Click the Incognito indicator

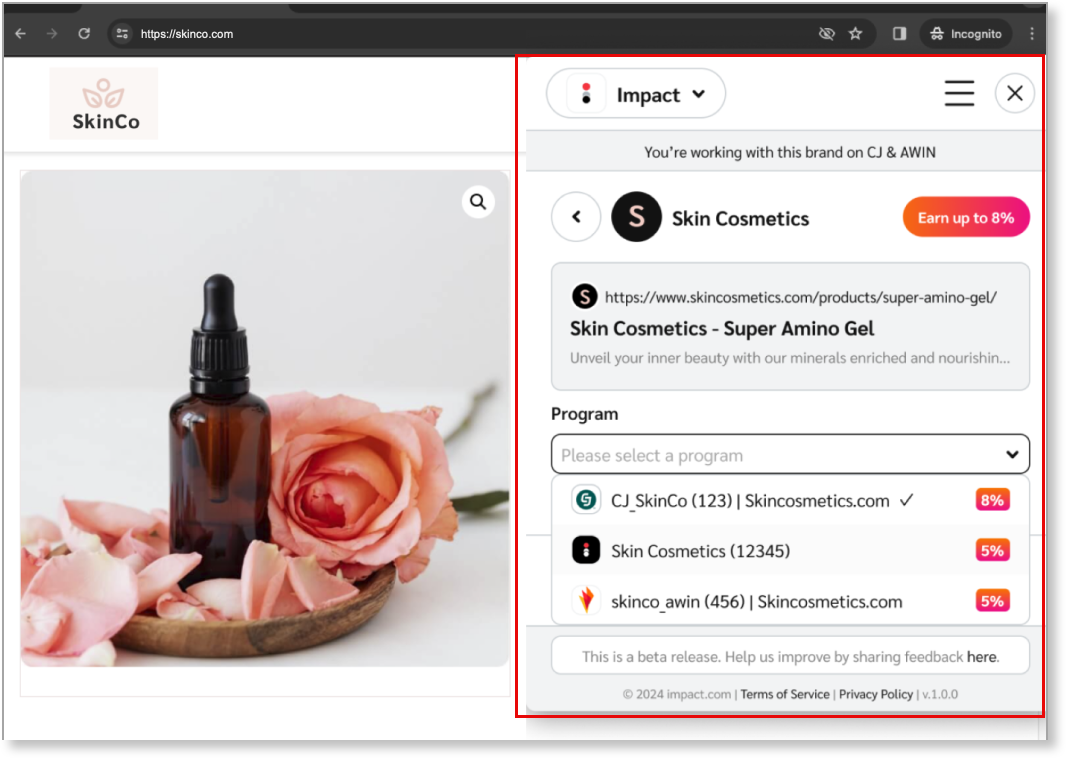point(966,33)
